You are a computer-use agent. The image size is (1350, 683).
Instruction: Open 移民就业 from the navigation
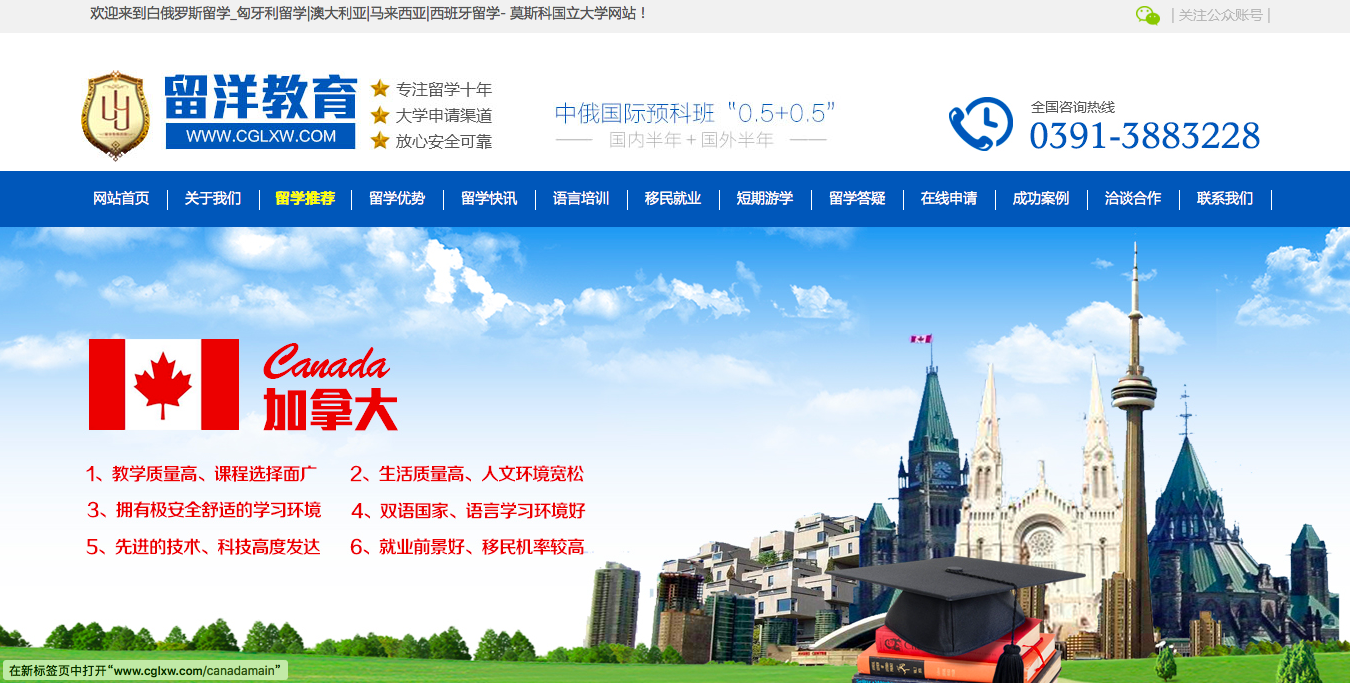point(673,198)
